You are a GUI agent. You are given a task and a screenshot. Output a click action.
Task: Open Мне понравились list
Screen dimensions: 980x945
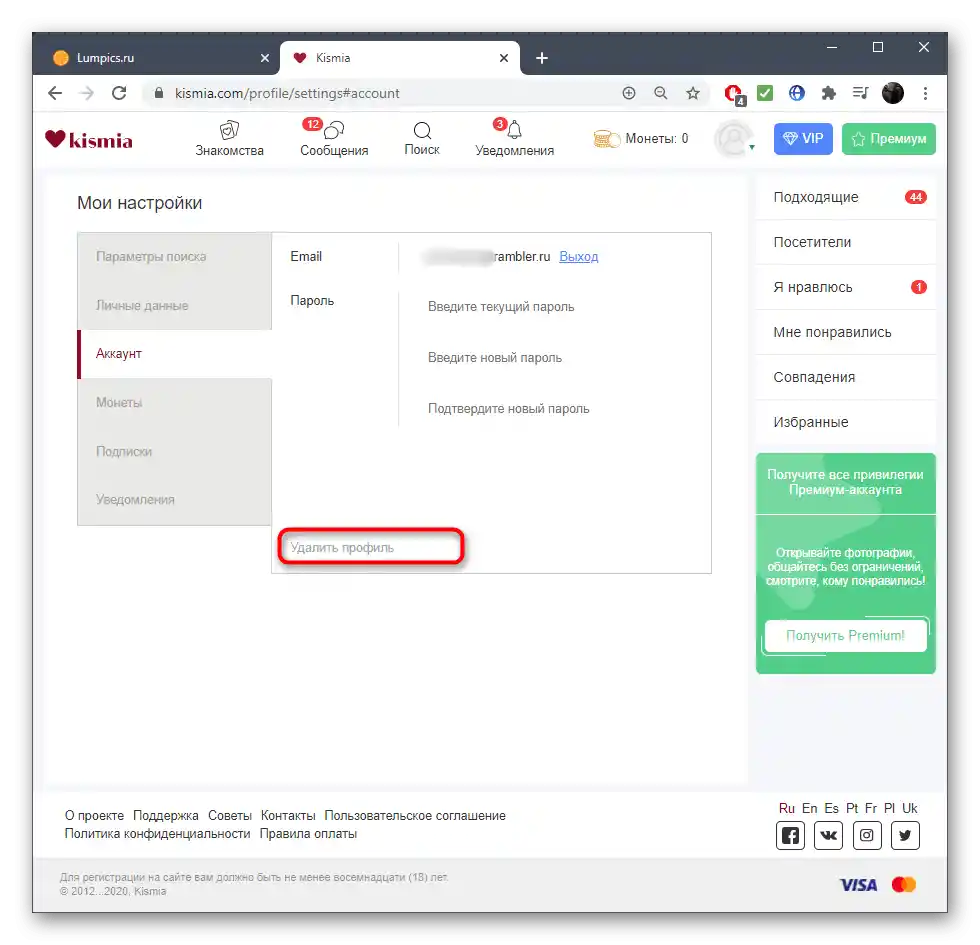[846, 332]
